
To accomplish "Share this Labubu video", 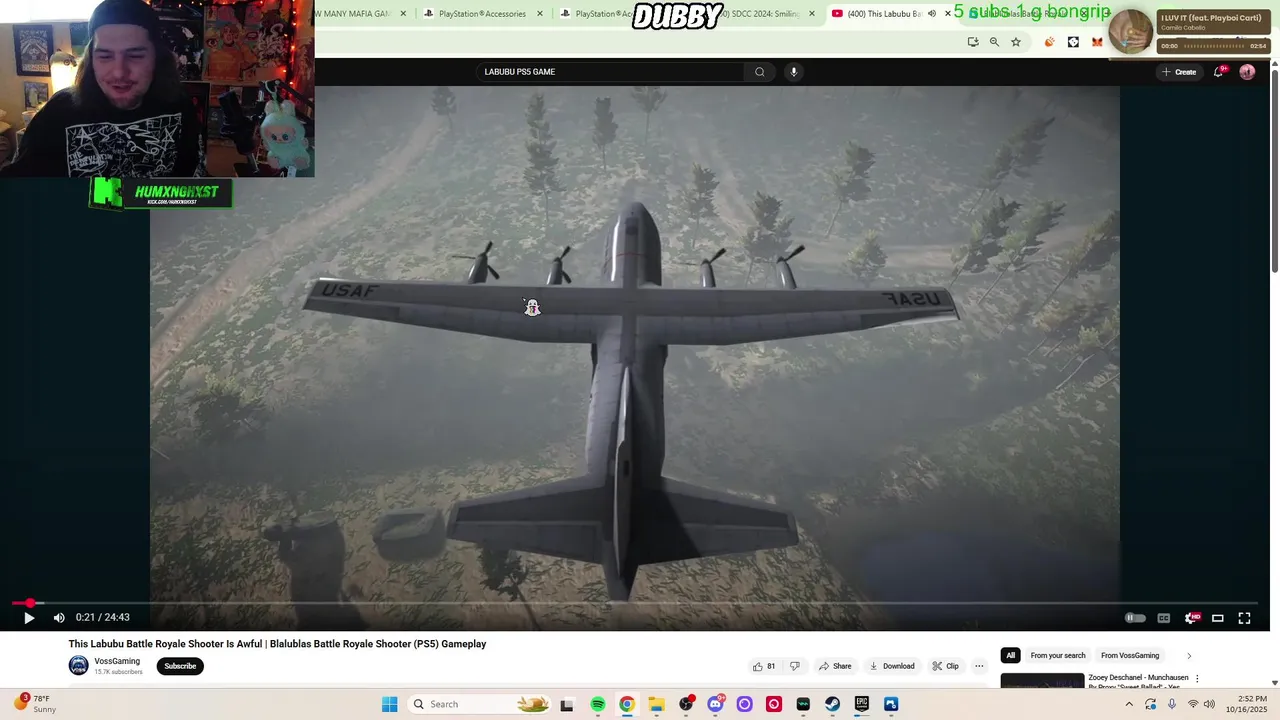I will click(x=835, y=666).
